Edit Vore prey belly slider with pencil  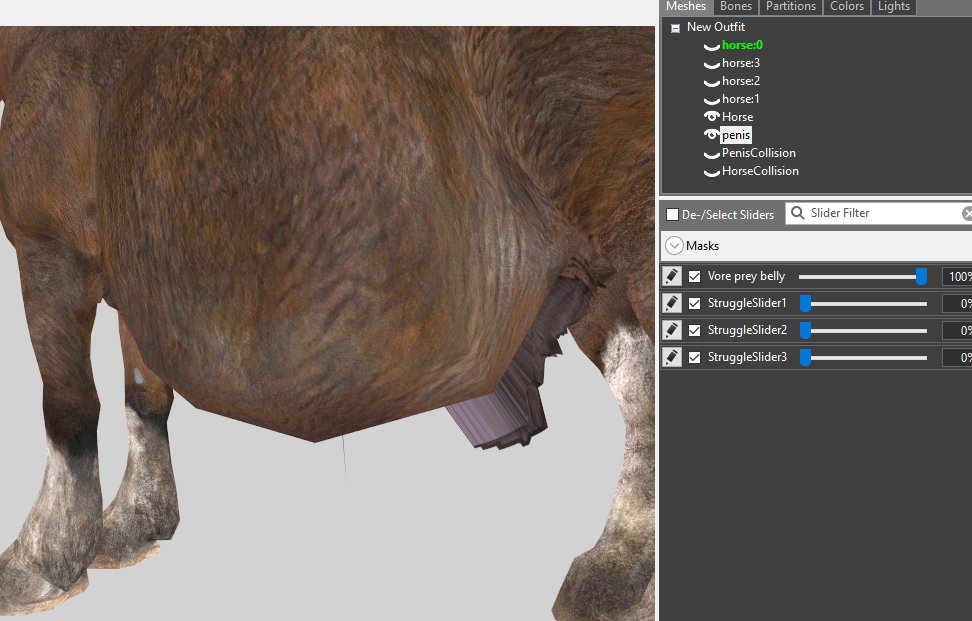pyautogui.click(x=672, y=276)
